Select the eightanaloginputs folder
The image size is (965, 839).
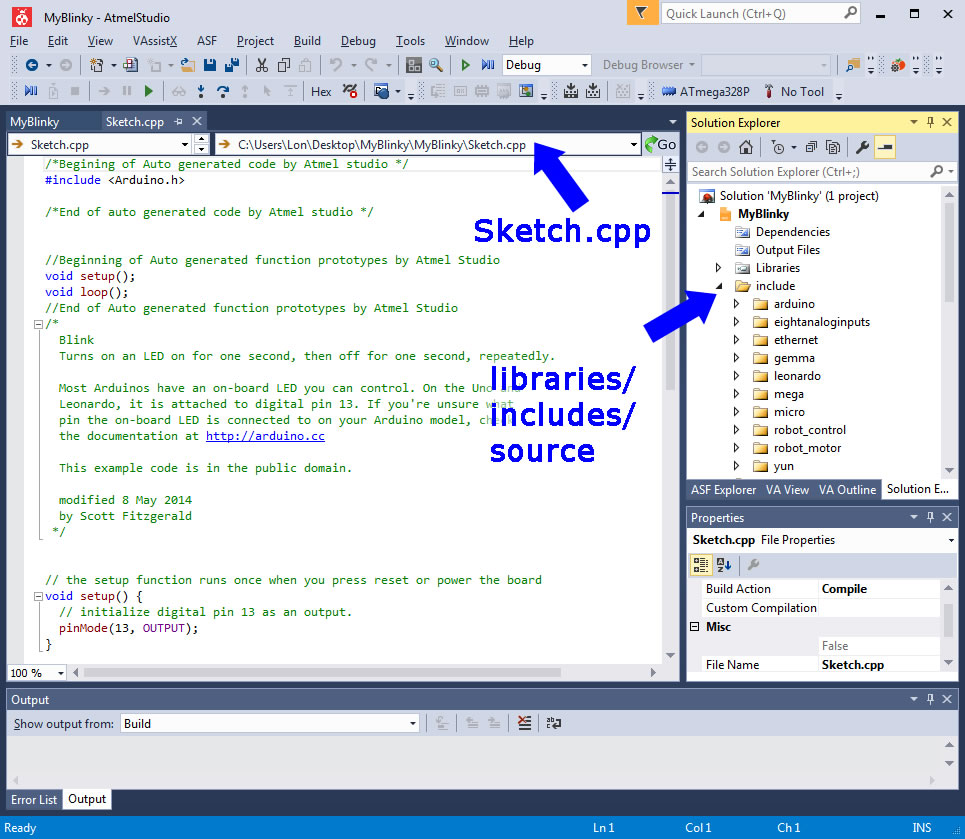tap(822, 322)
